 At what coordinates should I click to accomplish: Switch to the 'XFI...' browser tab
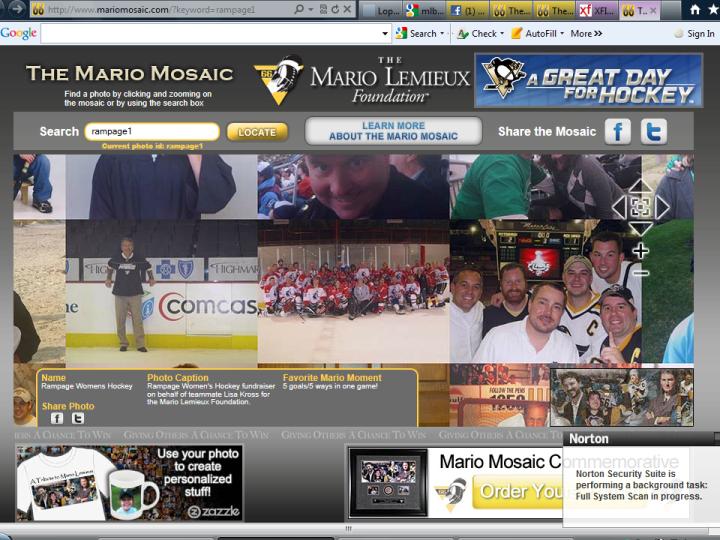pyautogui.click(x=598, y=10)
